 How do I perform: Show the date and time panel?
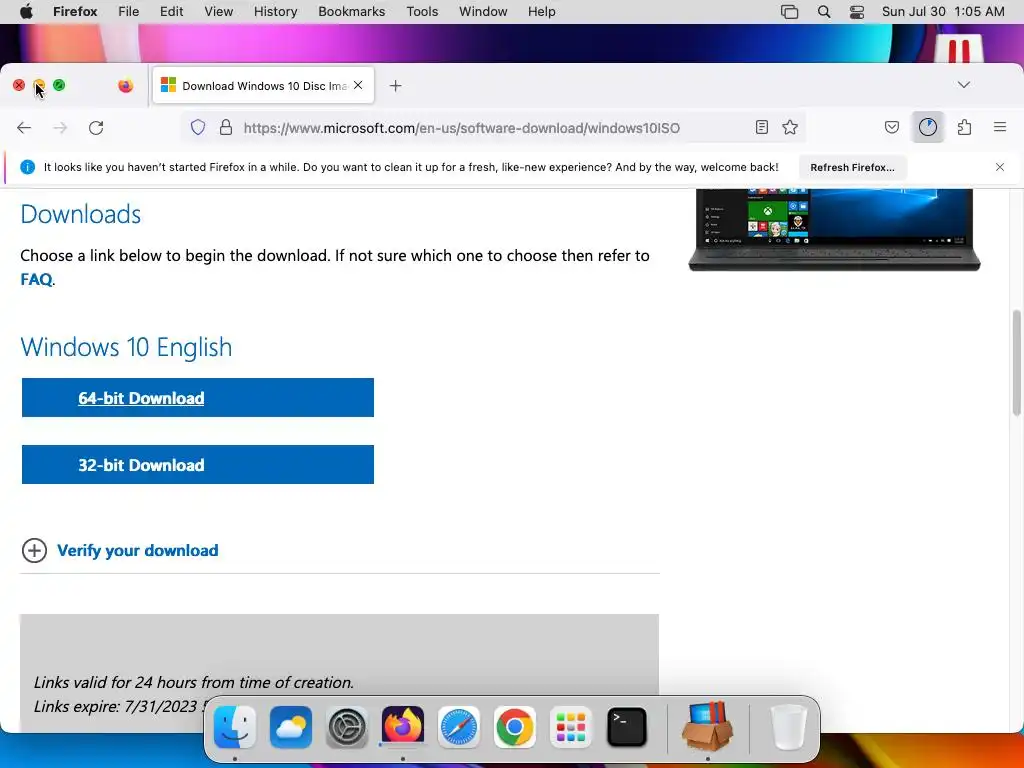click(x=943, y=12)
